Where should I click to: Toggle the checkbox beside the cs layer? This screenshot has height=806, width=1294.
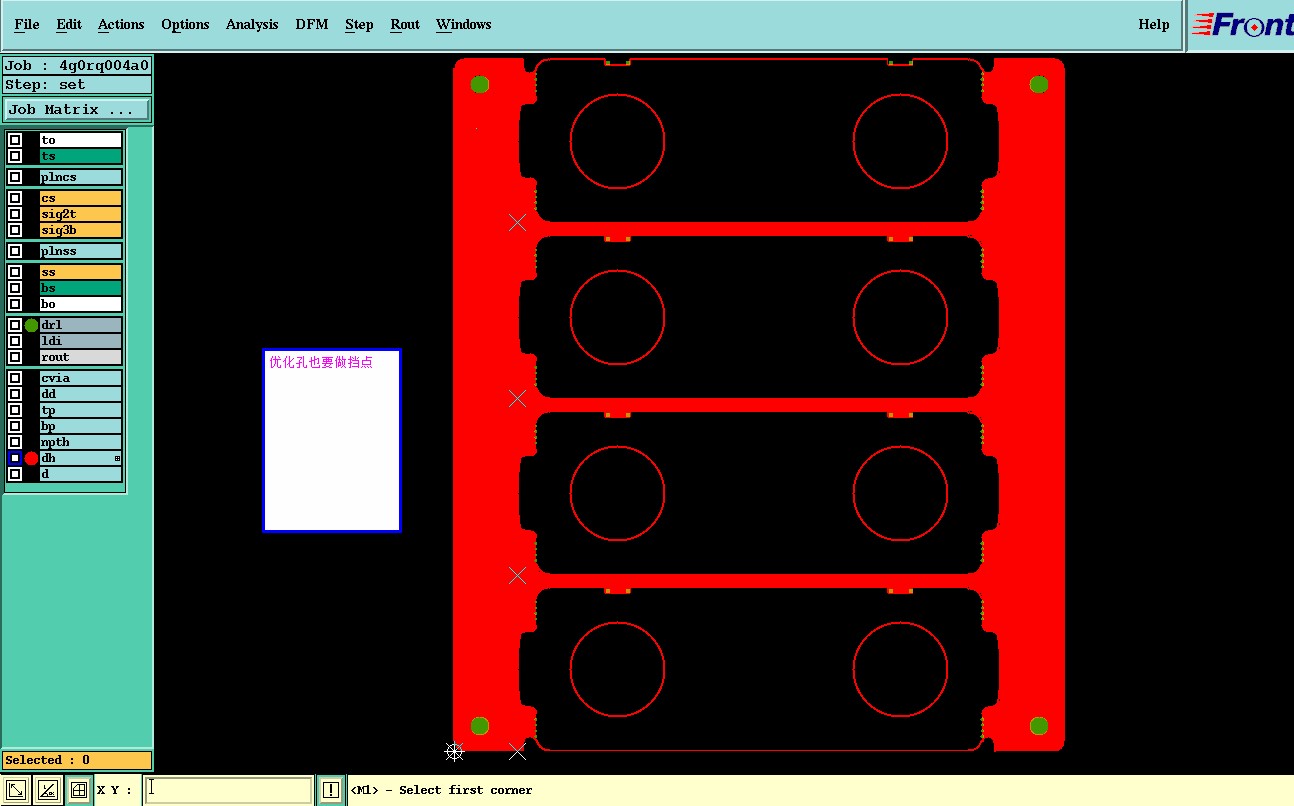tap(15, 198)
